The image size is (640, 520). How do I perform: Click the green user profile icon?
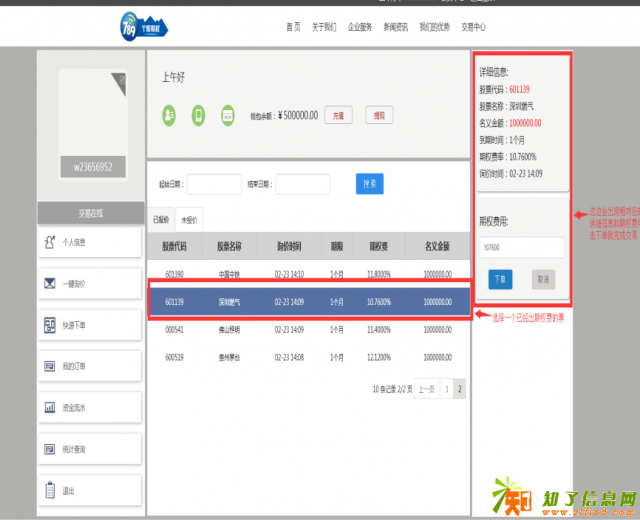169,115
